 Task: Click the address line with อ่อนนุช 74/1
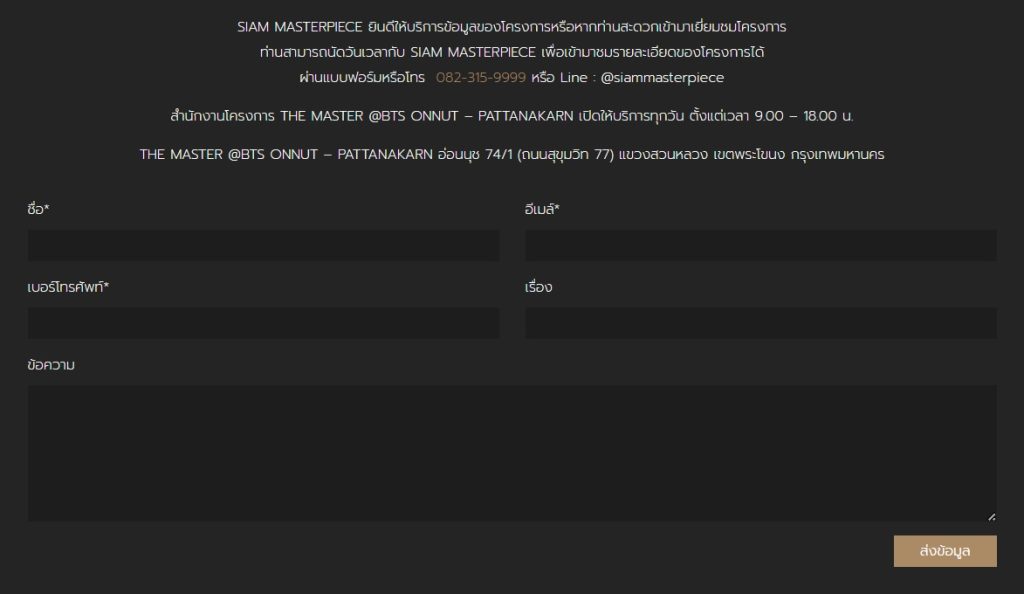click(x=512, y=155)
